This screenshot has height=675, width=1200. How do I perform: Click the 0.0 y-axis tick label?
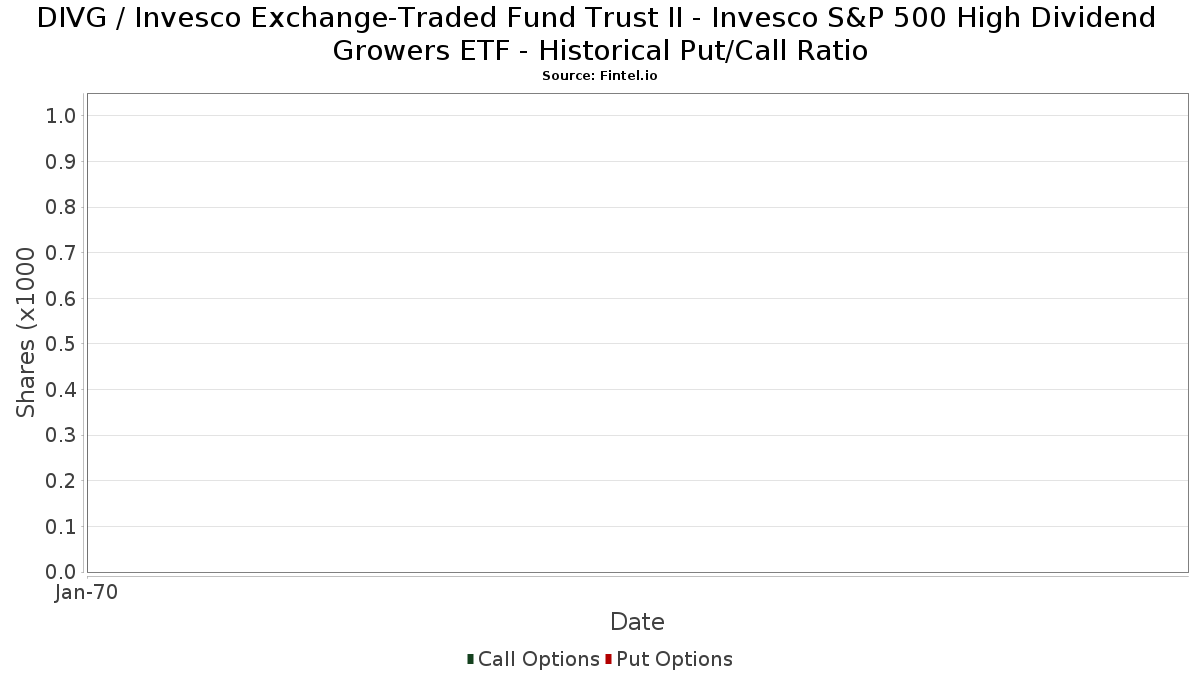click(61, 572)
